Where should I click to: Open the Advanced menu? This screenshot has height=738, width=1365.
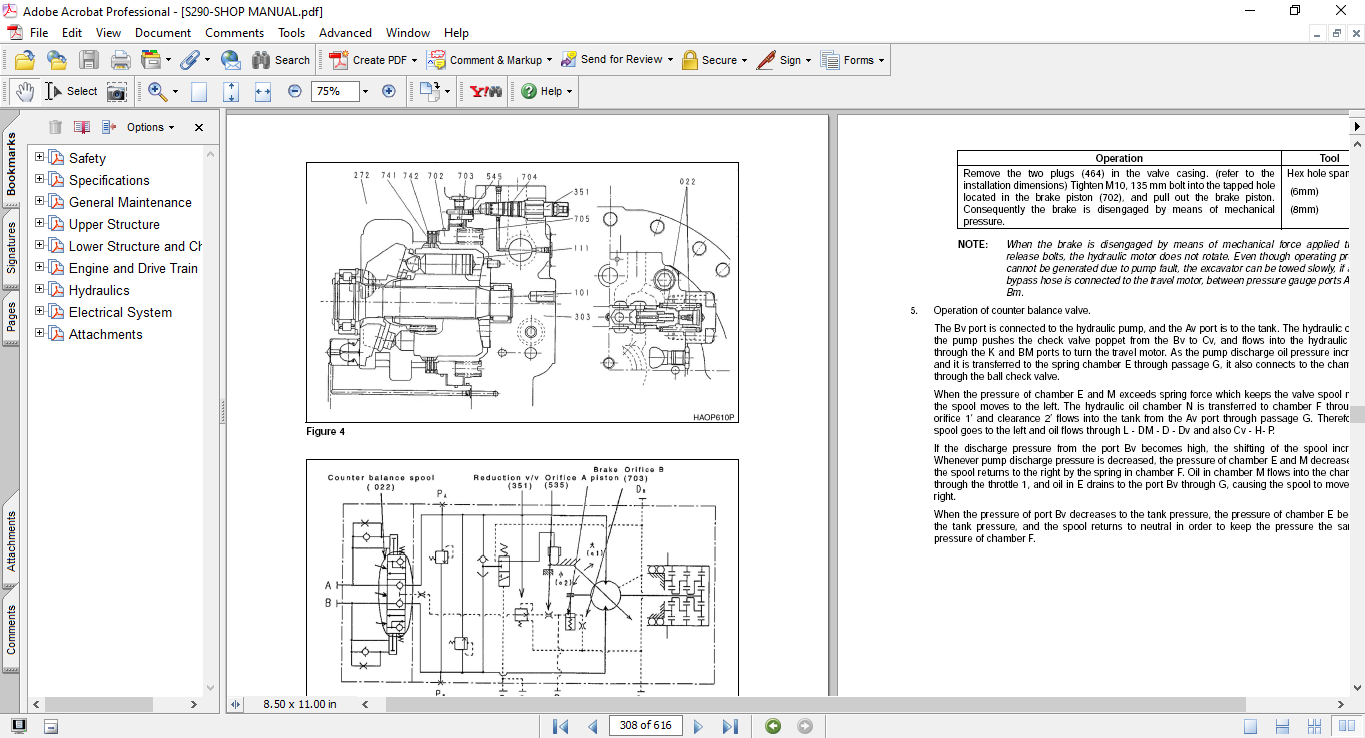(x=345, y=33)
